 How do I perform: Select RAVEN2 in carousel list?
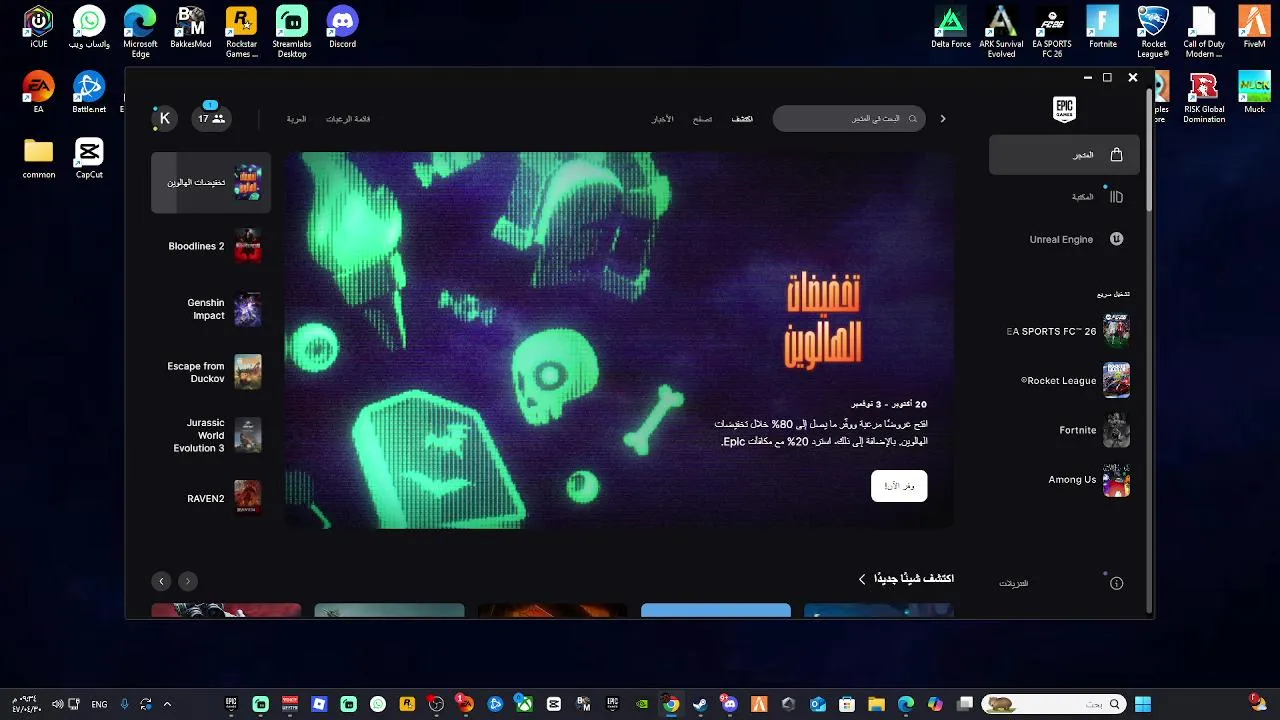(x=211, y=498)
